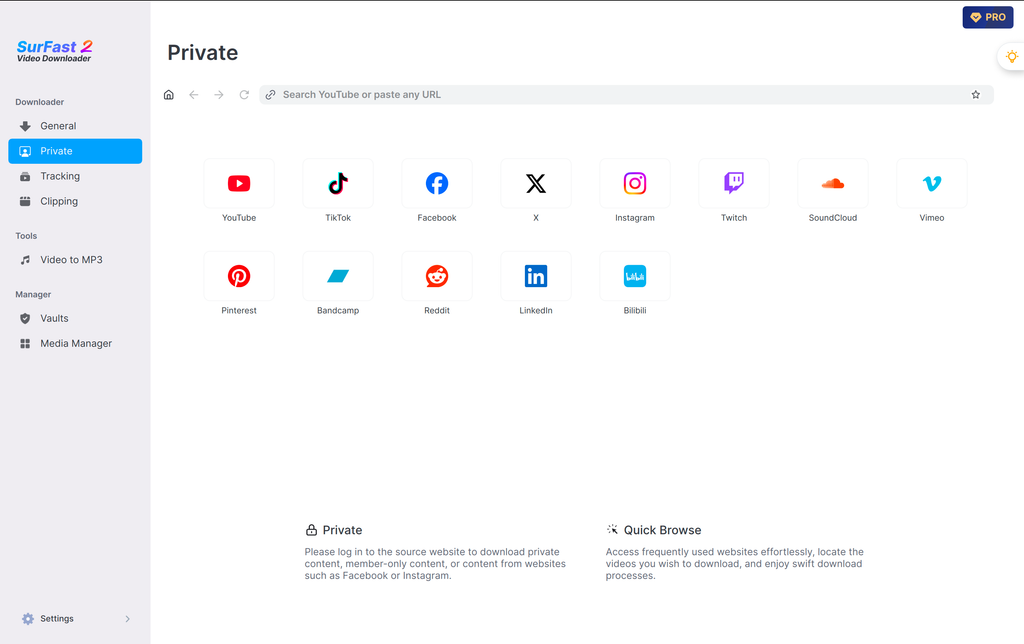Open the Video to MP3 tool
Viewport: 1024px width, 644px height.
pyautogui.click(x=75, y=260)
